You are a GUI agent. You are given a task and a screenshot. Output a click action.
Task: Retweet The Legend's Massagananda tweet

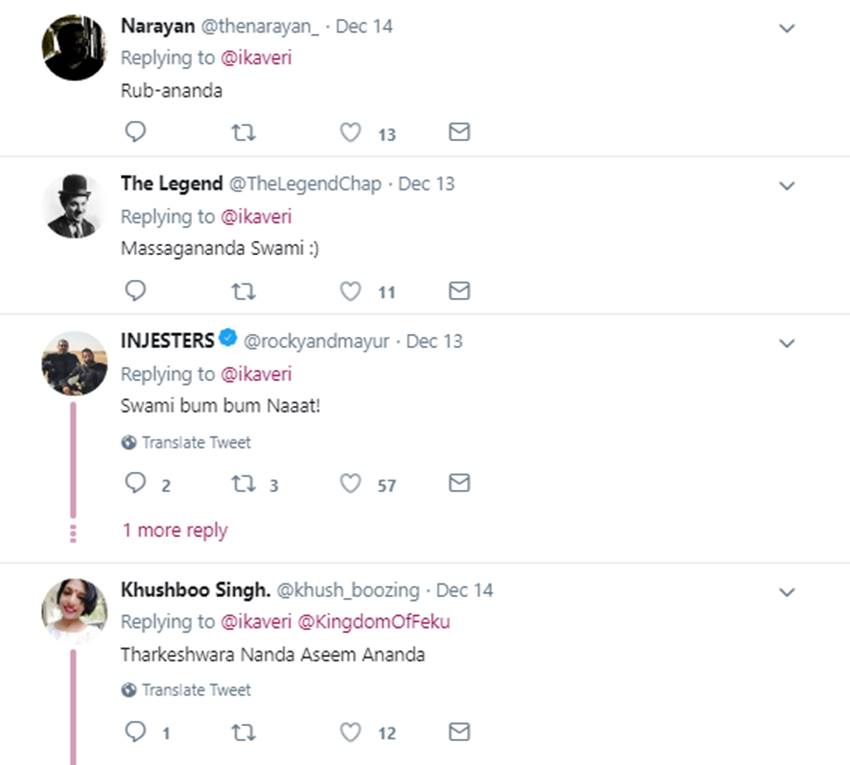243,291
